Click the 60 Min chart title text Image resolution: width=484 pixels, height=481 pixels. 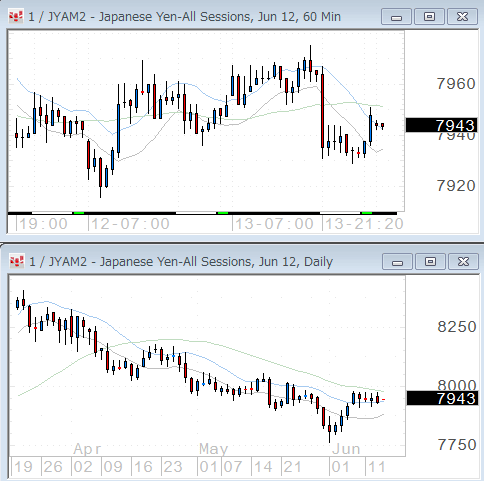click(184, 17)
